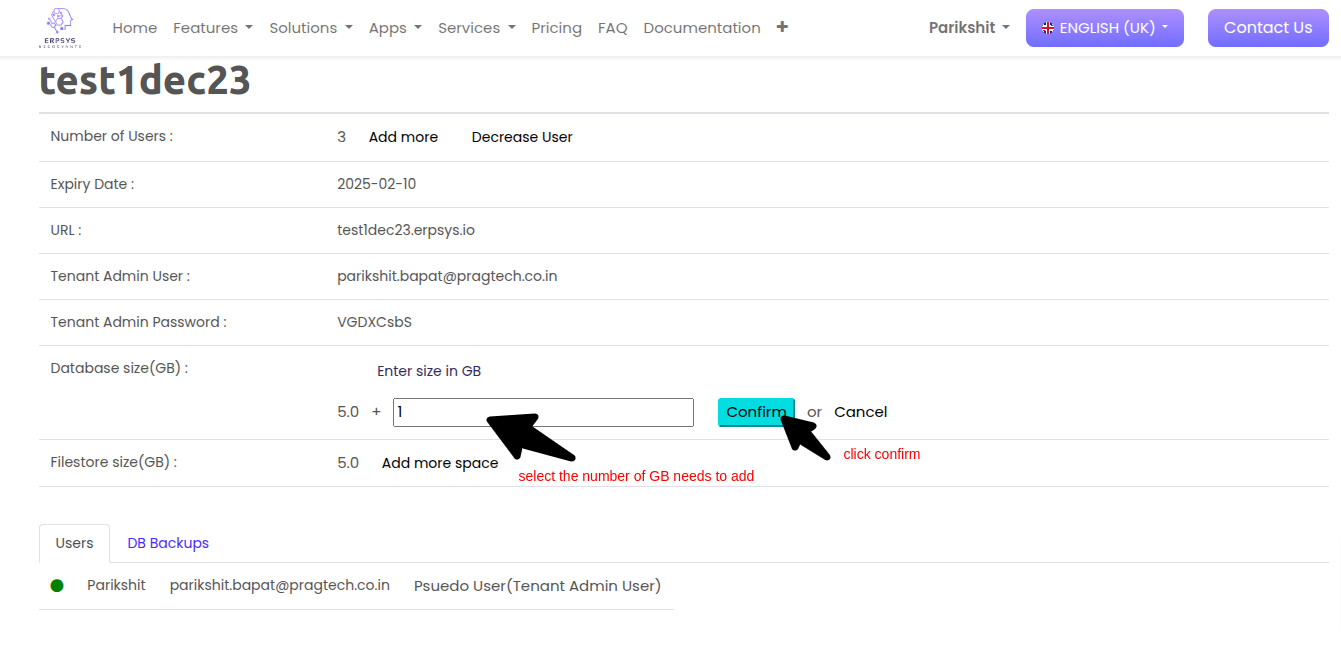Click Add more users link
The image size is (1341, 655).
coord(403,137)
